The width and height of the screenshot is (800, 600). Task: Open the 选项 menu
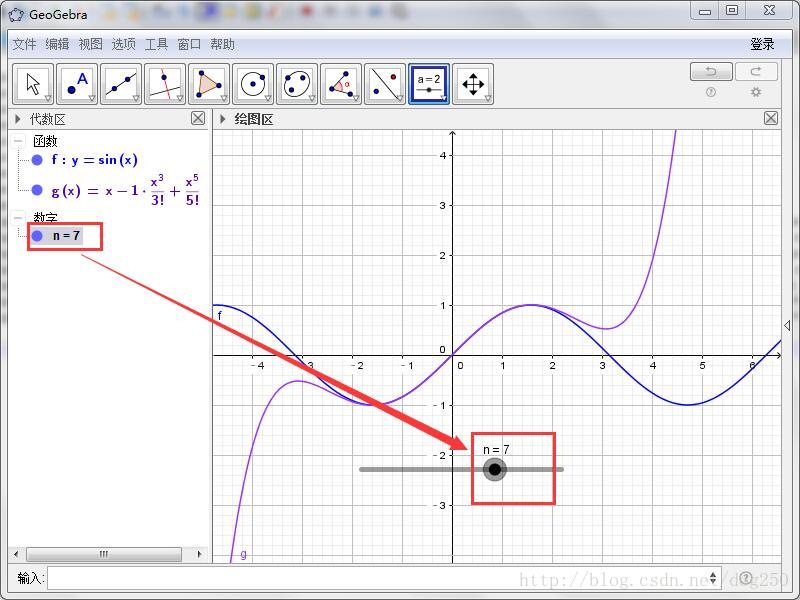(x=123, y=44)
